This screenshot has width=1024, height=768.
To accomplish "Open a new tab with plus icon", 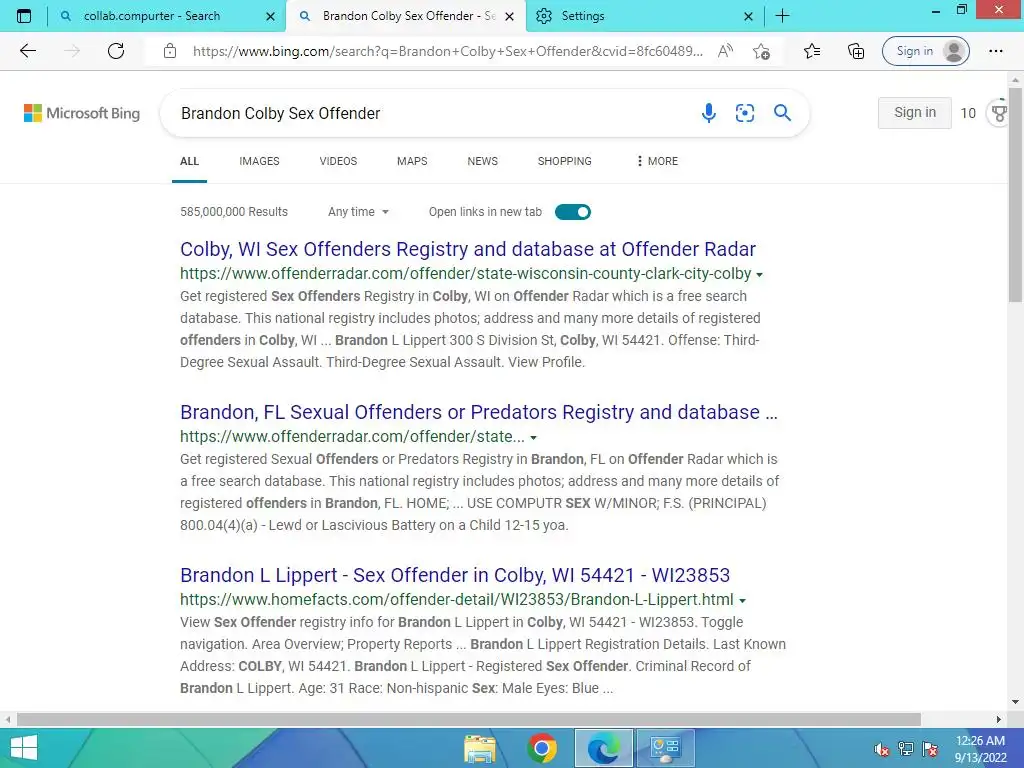I will pos(782,16).
